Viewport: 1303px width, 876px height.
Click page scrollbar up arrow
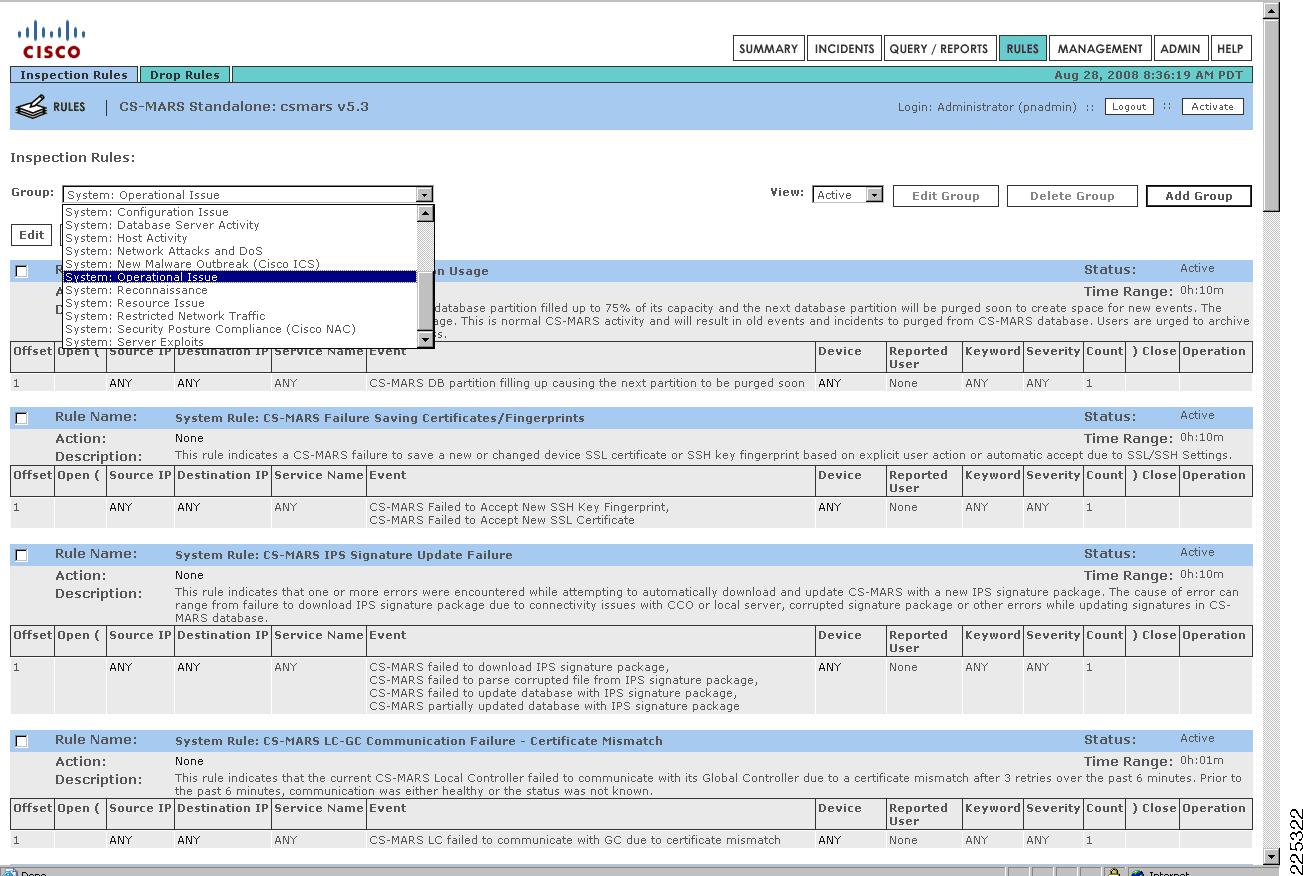point(1271,12)
